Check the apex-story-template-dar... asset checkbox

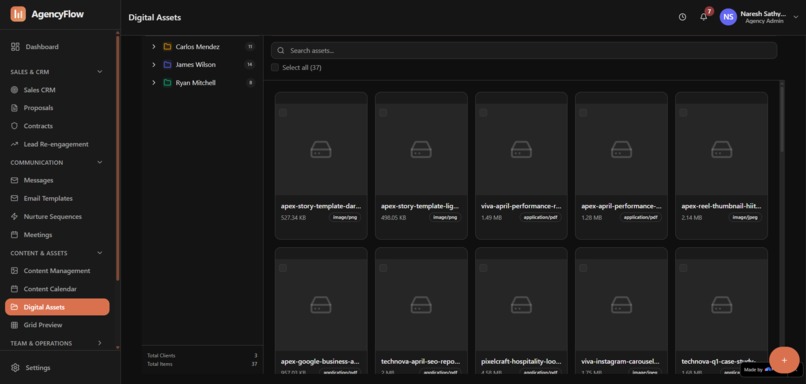click(x=283, y=113)
